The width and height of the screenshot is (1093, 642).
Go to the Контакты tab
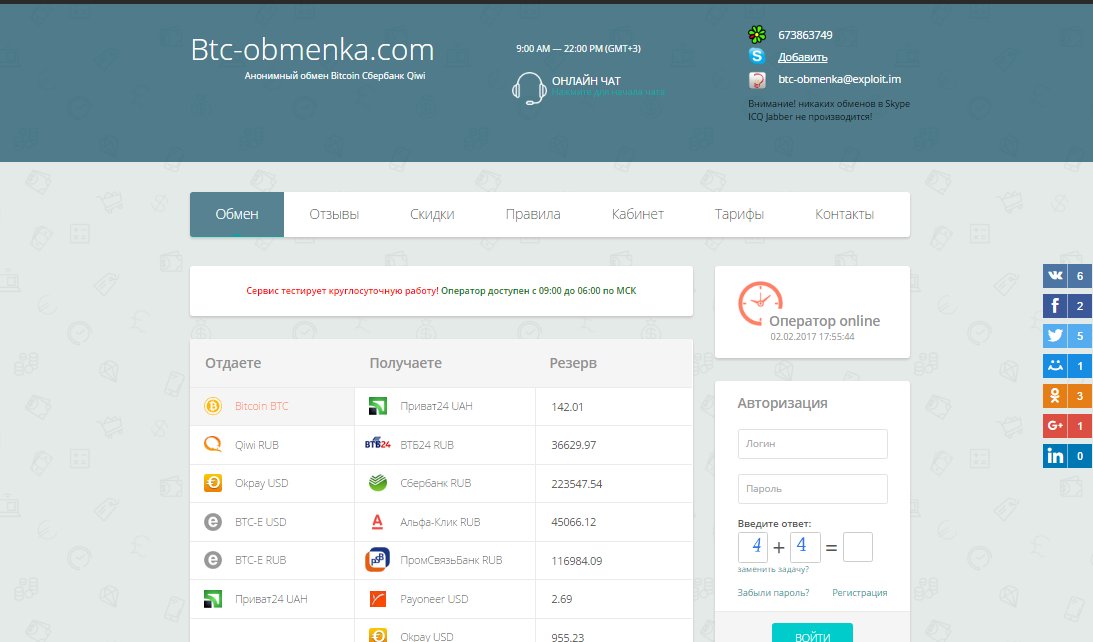[844, 214]
